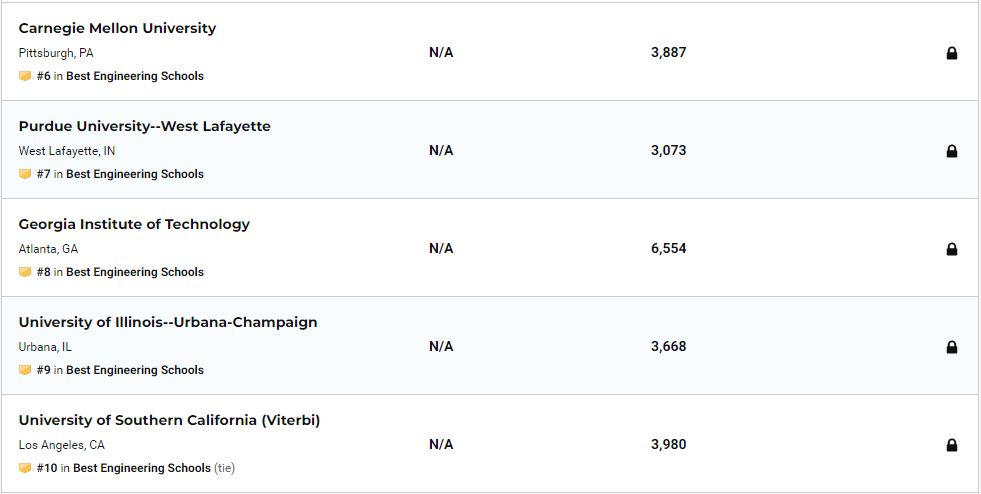
Task: Click the #7 ranking badge icon
Action: tap(25, 174)
